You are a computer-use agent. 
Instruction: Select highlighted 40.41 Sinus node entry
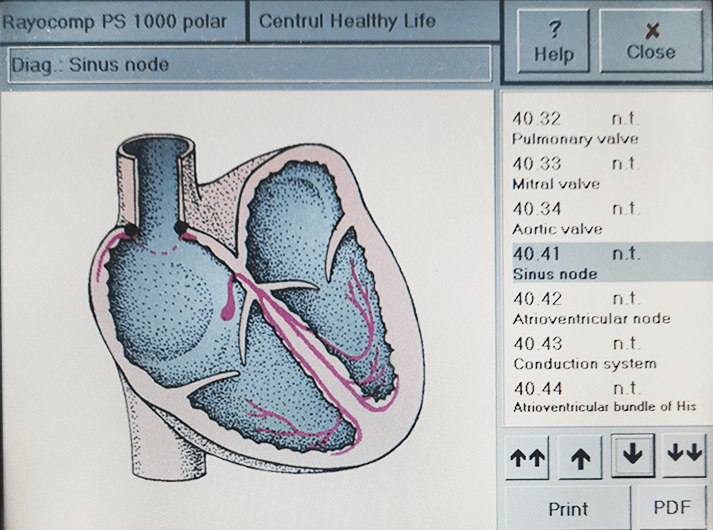tap(612, 263)
